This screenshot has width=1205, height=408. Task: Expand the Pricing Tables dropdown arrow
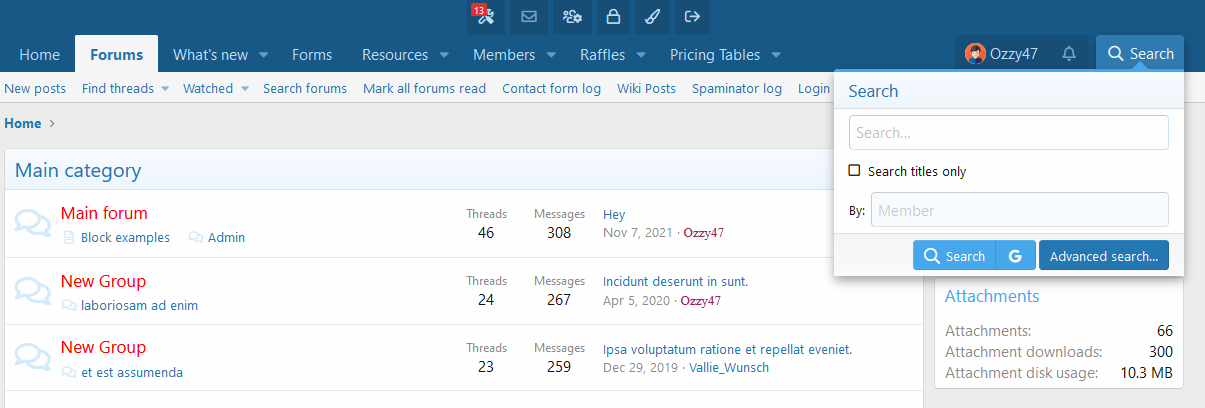point(776,55)
